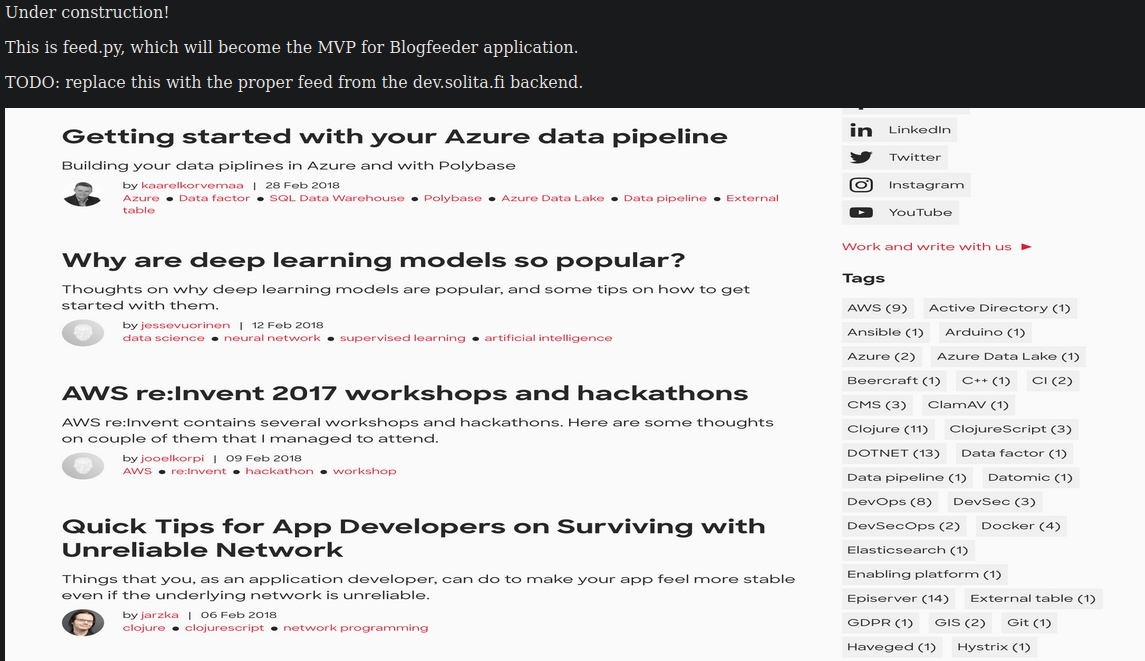Select the Clojure (11) tag
The width and height of the screenshot is (1145, 661).
pos(887,429)
